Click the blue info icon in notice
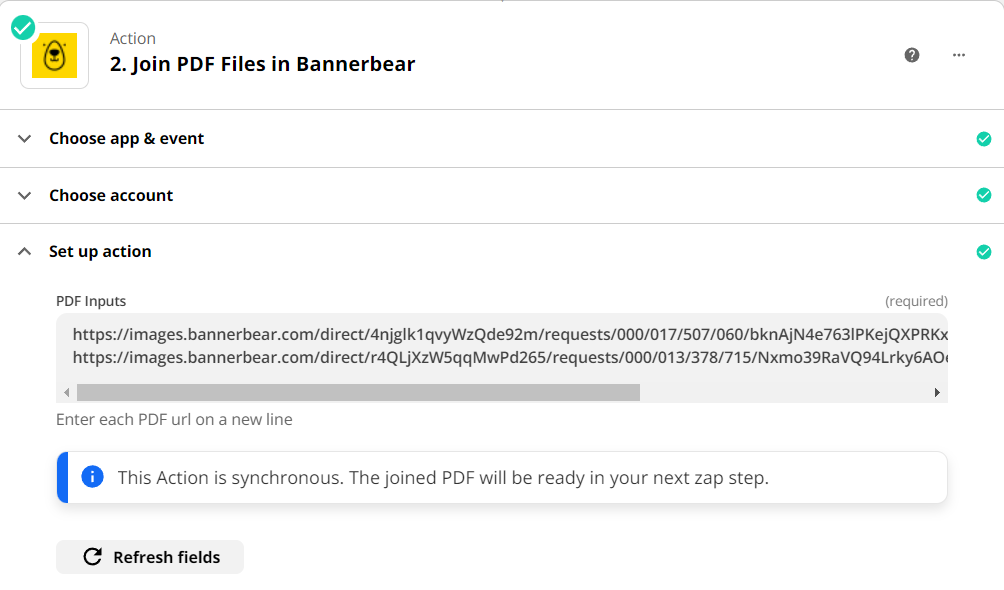This screenshot has width=1004, height=590. (x=92, y=477)
